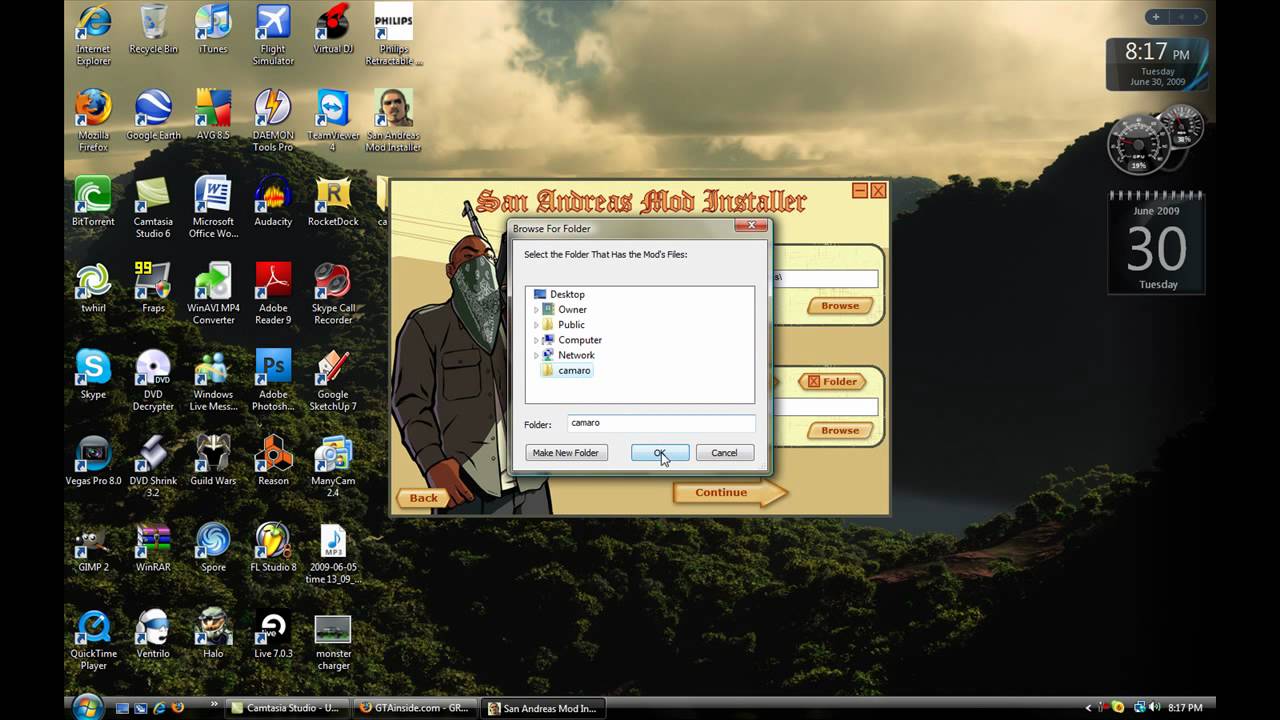
Task: Select the Flight Simulator desktop shortcut
Action: click(273, 35)
